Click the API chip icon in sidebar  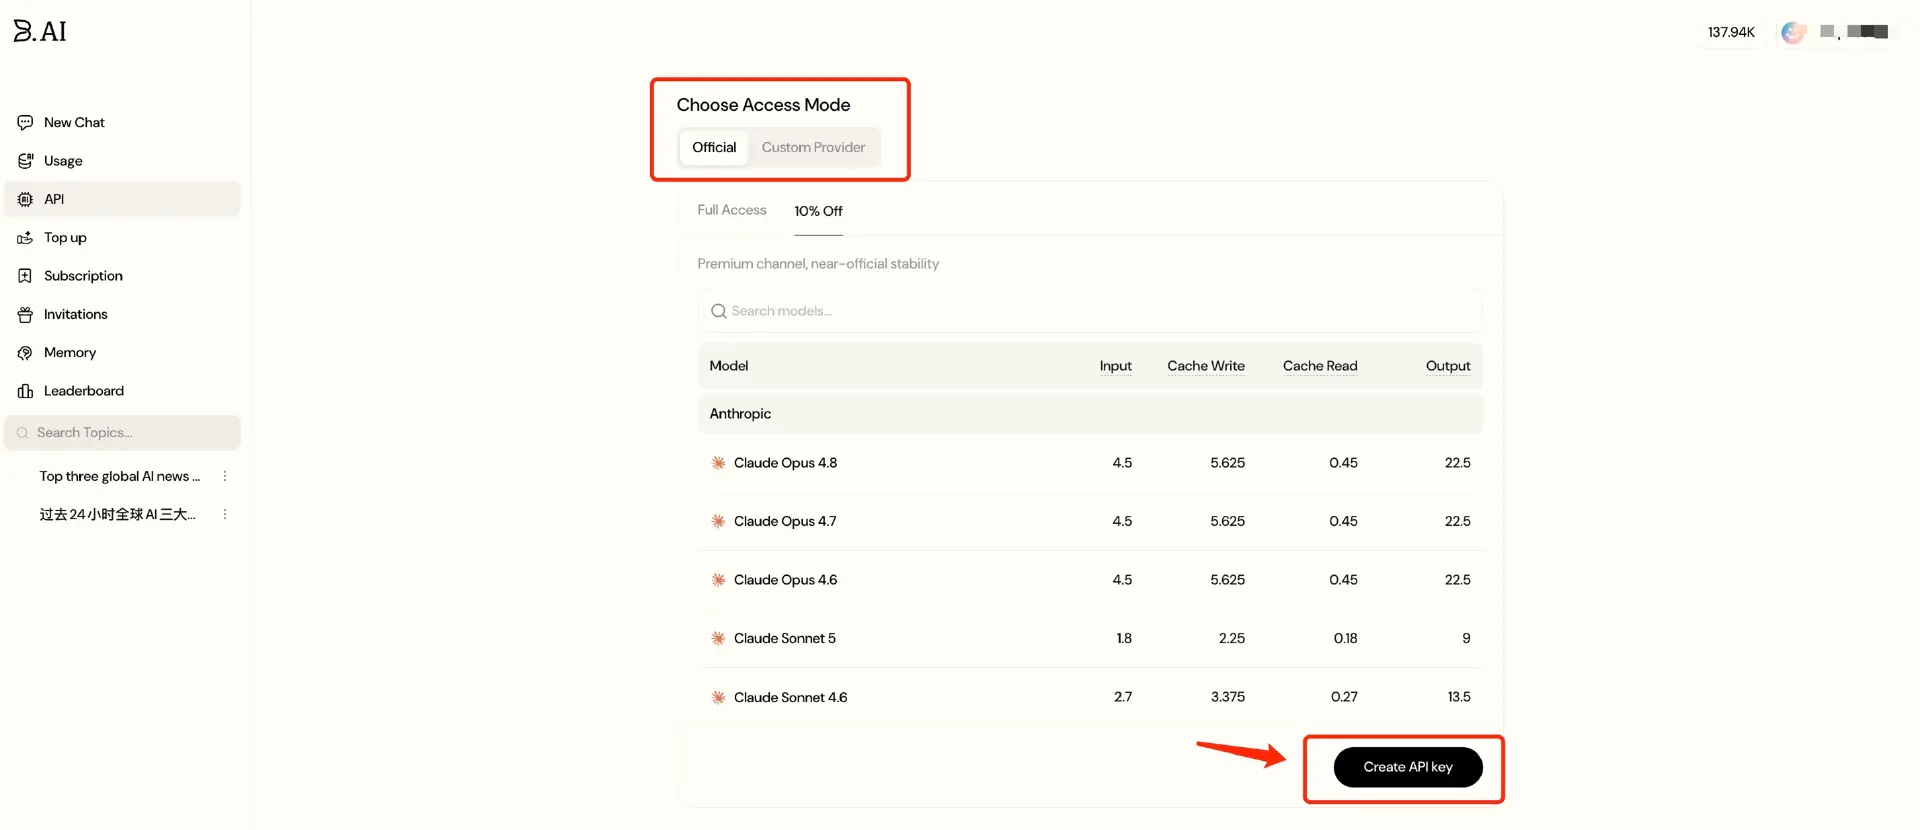click(25, 199)
